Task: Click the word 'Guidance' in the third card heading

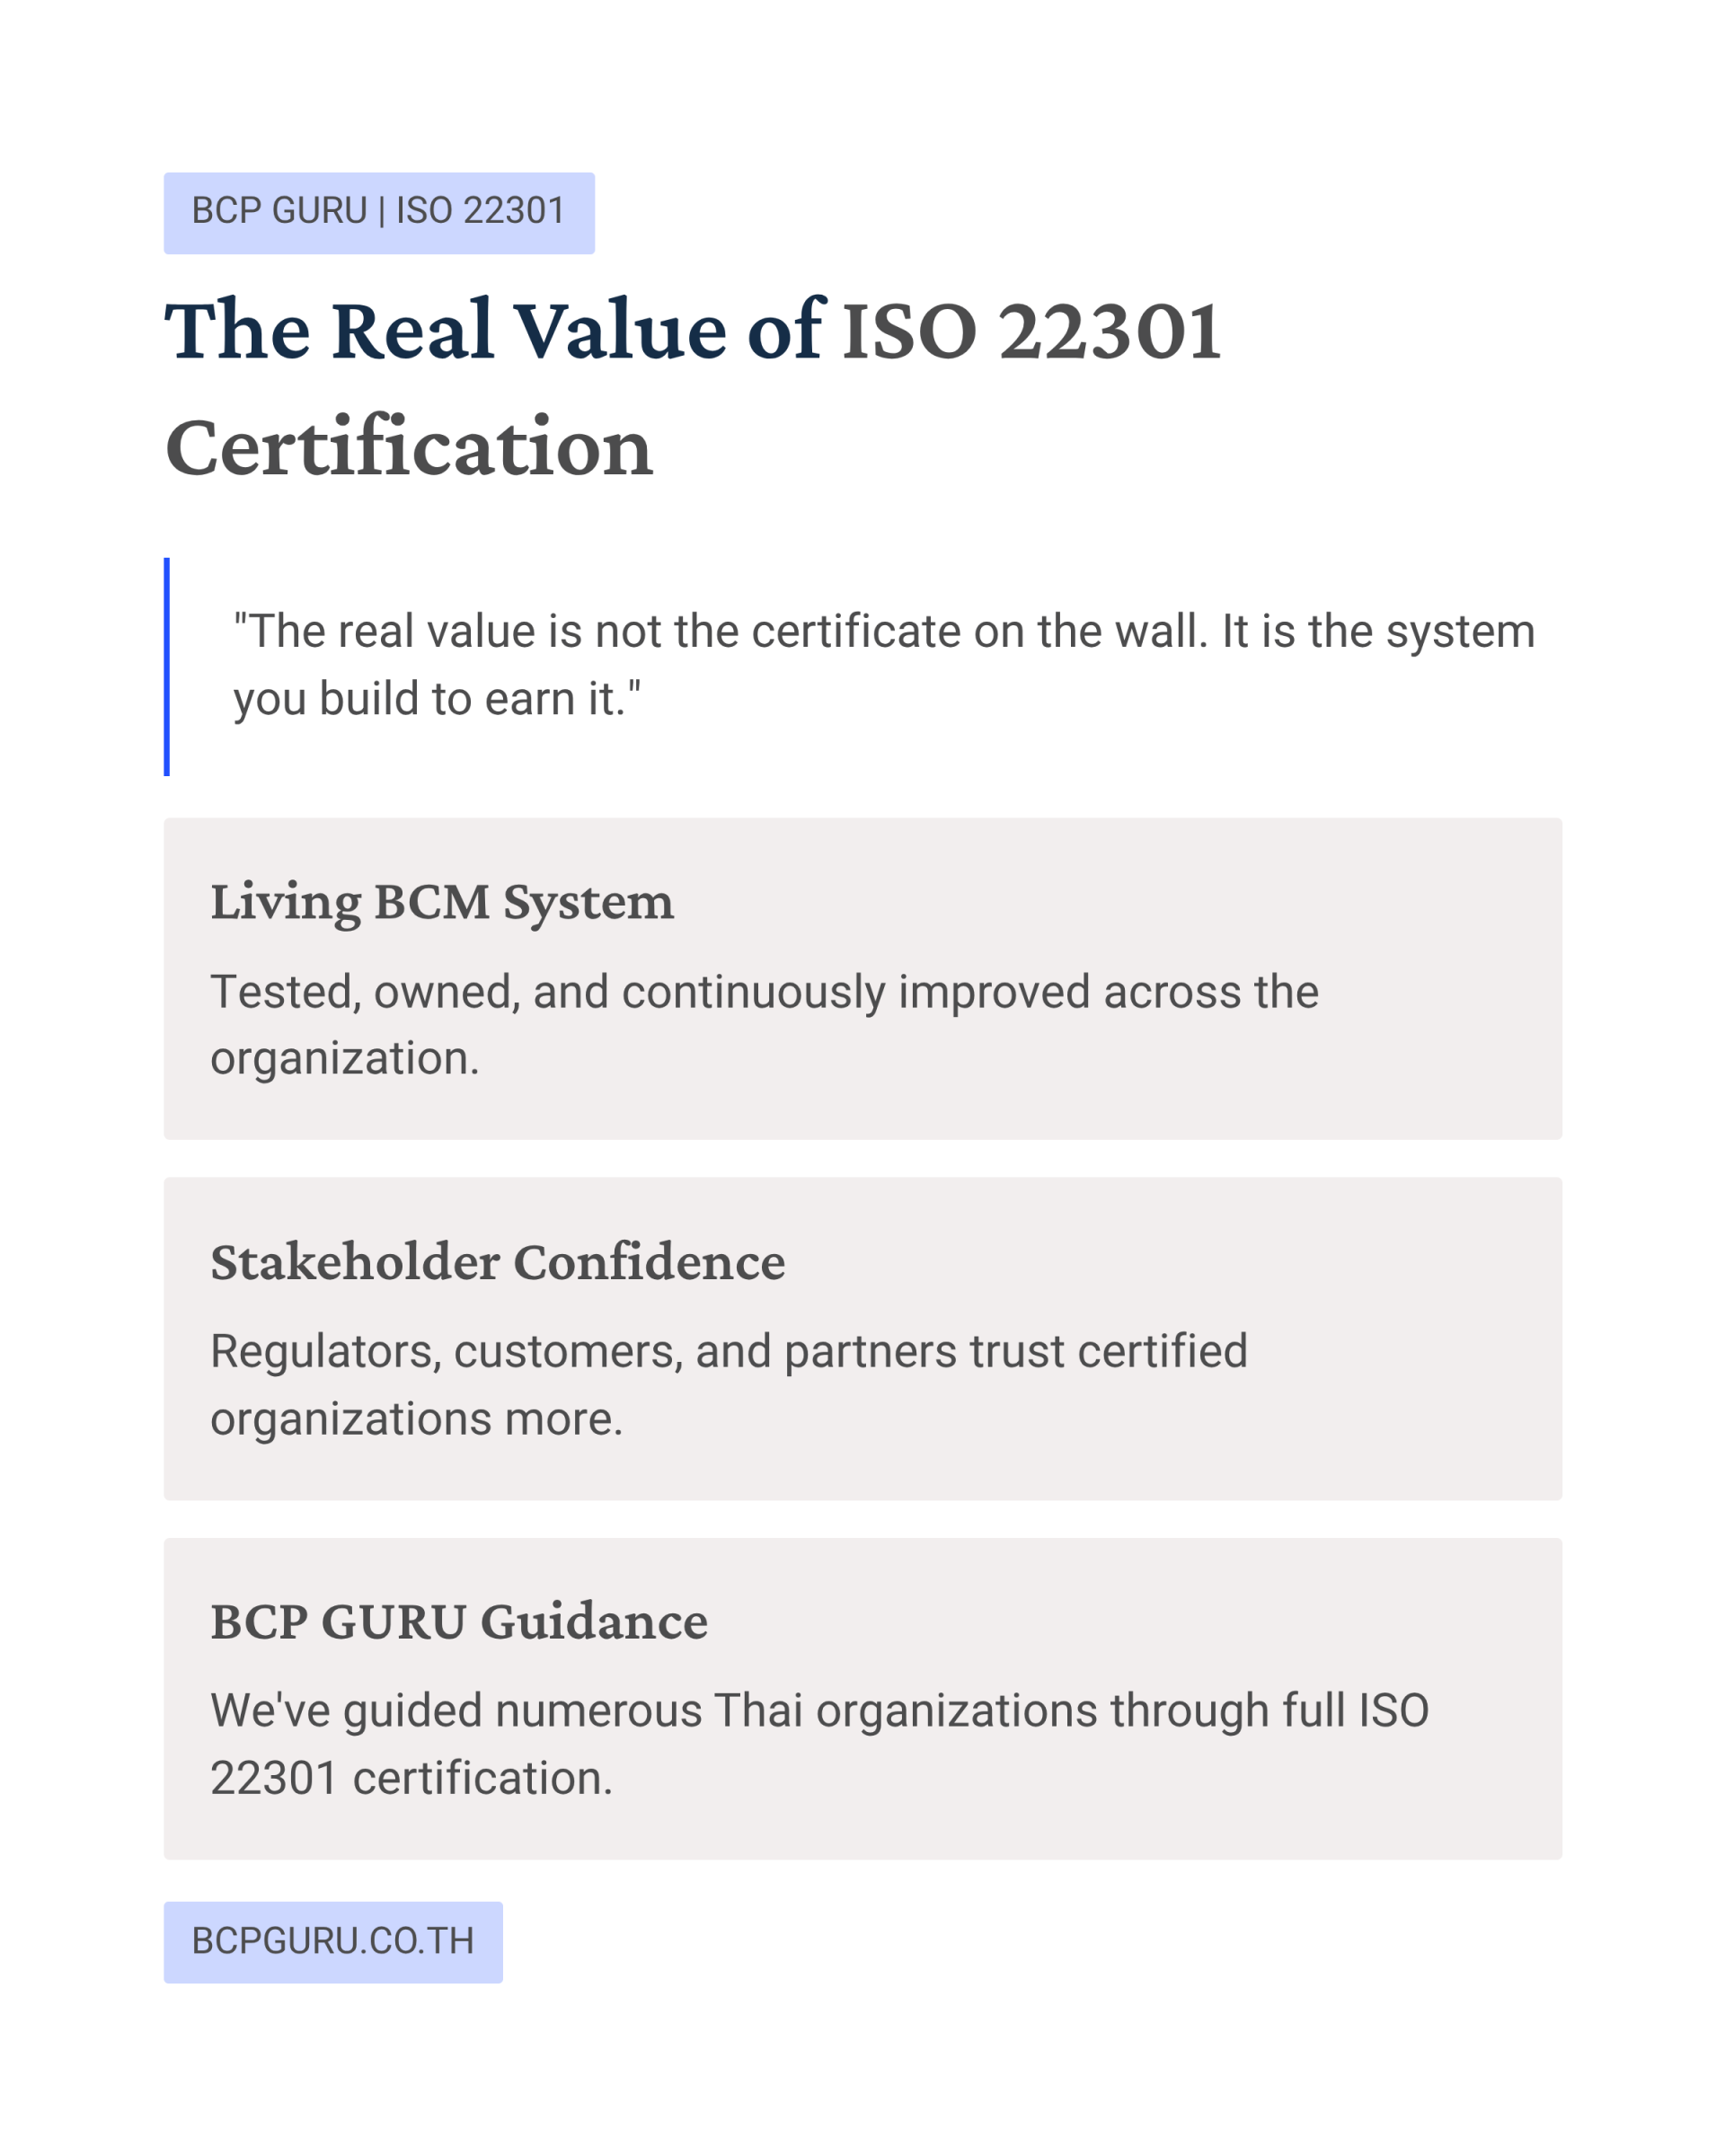Action: point(594,1621)
